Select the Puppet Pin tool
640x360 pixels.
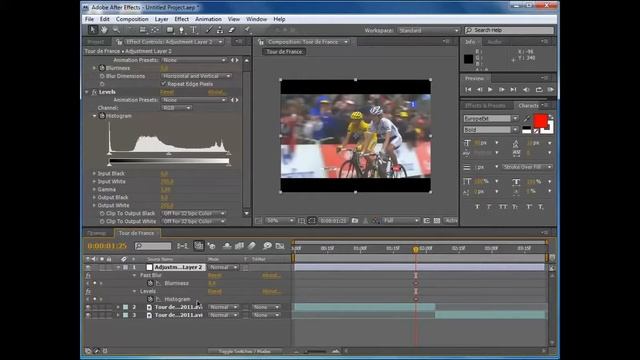pos(247,30)
